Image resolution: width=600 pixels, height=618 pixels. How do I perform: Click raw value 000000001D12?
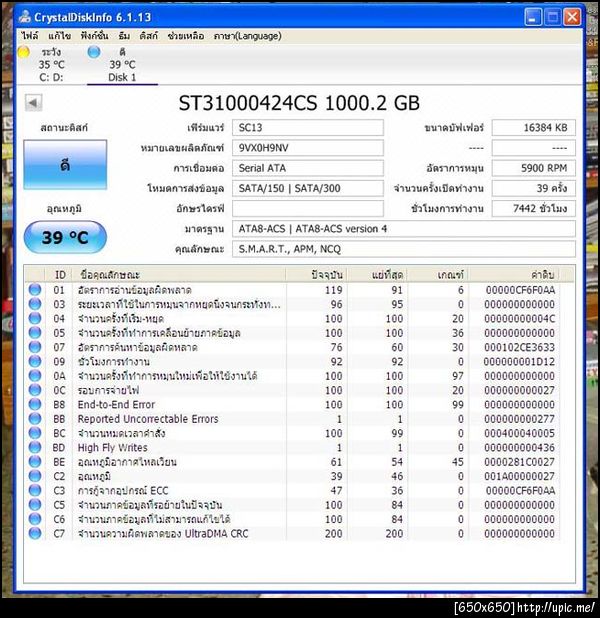pyautogui.click(x=519, y=361)
